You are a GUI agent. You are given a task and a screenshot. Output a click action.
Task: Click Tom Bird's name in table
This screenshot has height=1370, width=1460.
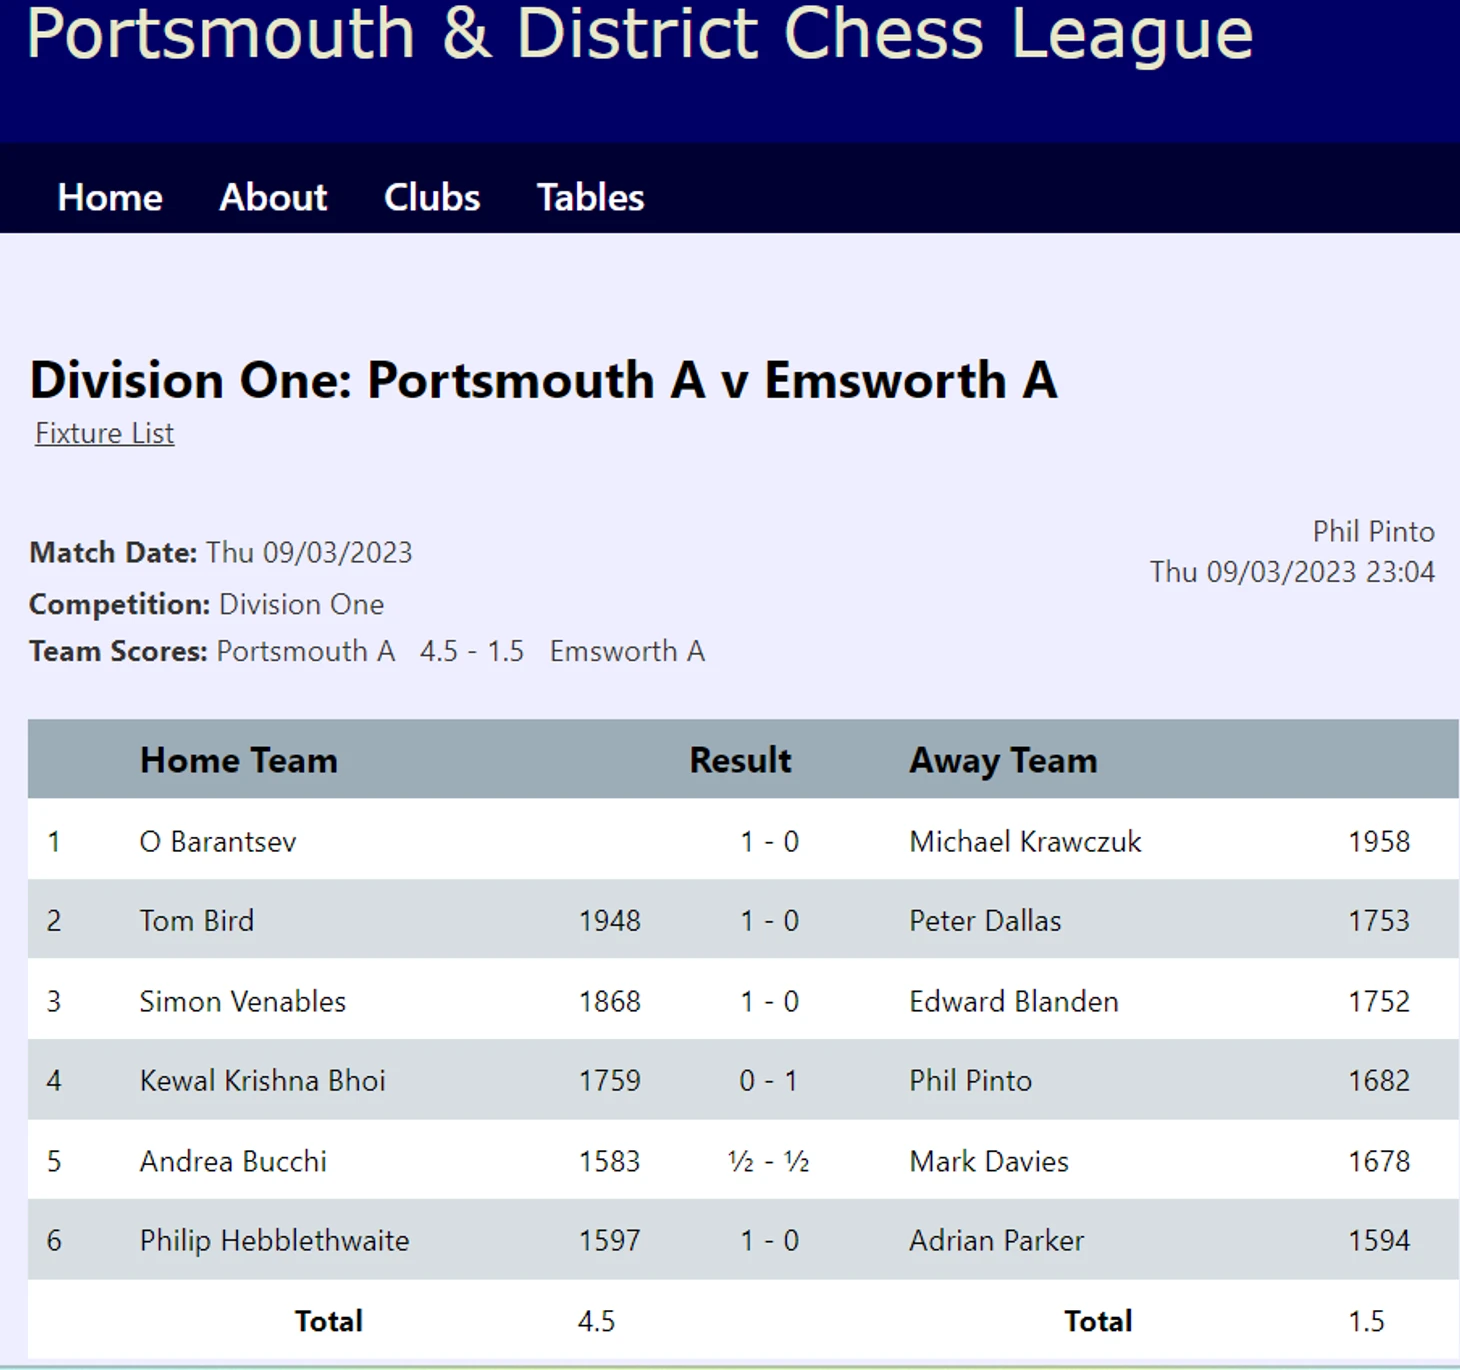[x=196, y=920]
